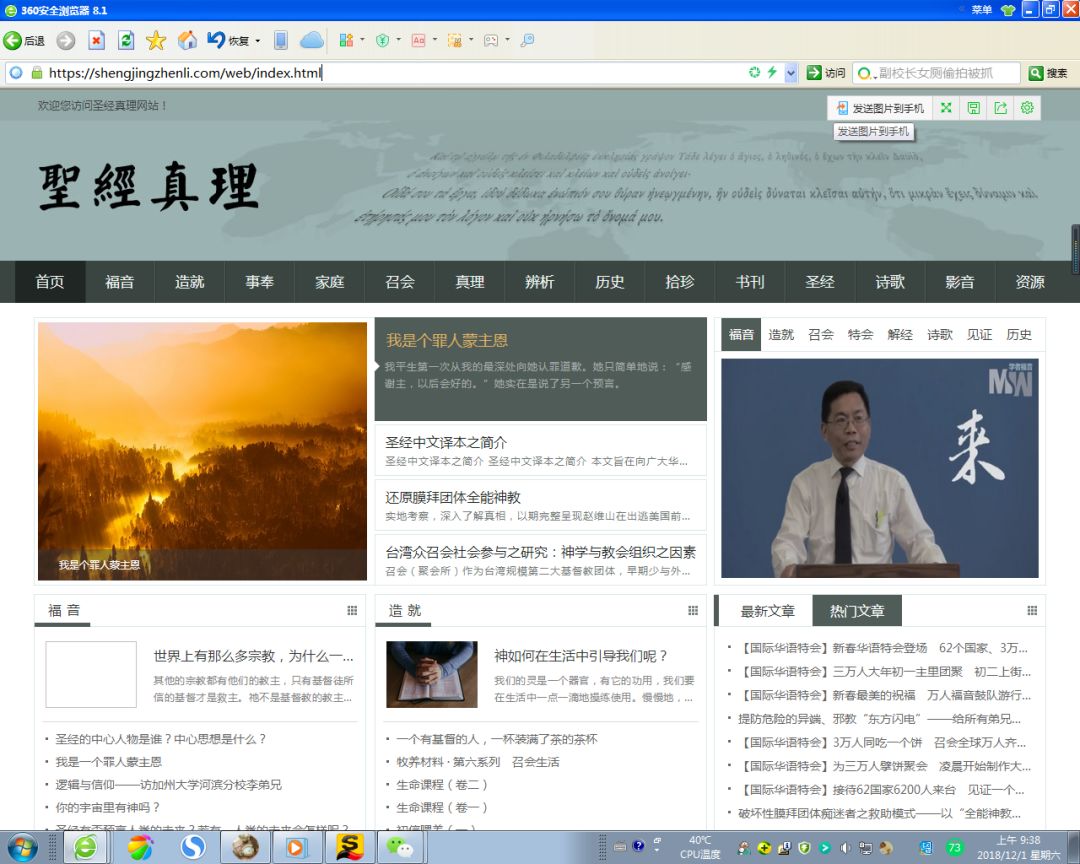Switch to the 见证 video tab

(979, 335)
